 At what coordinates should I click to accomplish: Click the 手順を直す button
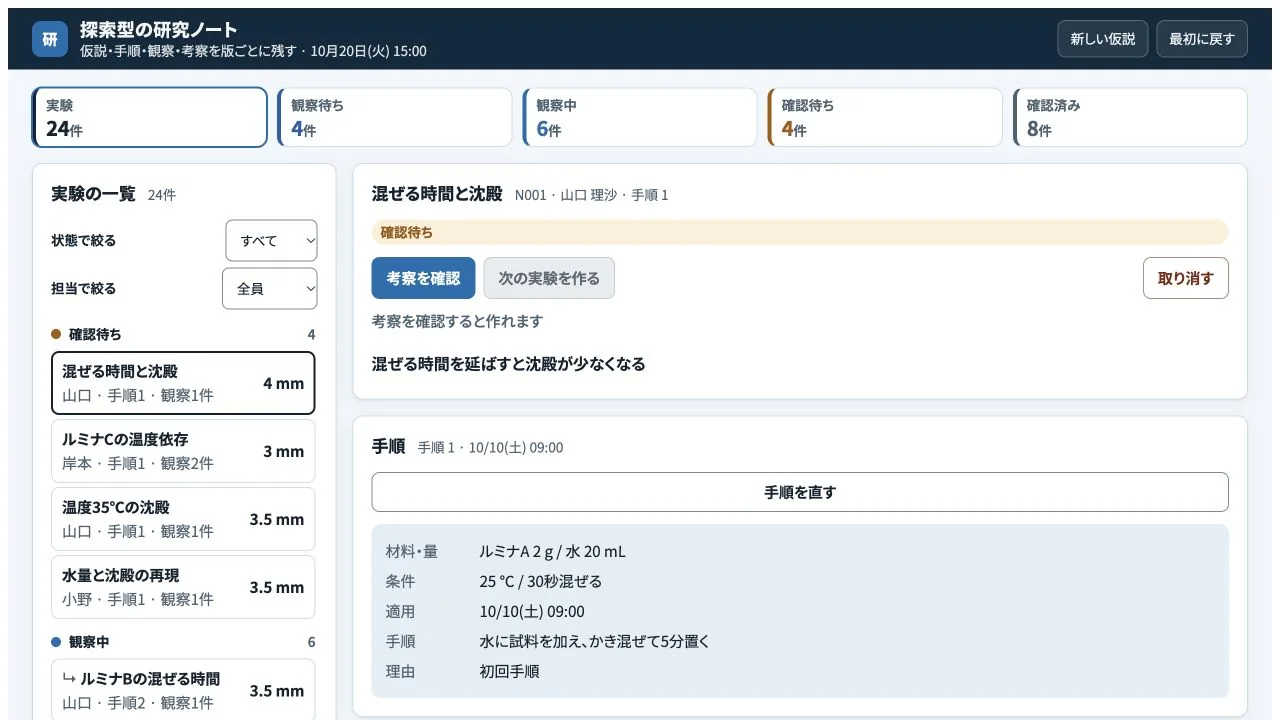pyautogui.click(x=800, y=492)
